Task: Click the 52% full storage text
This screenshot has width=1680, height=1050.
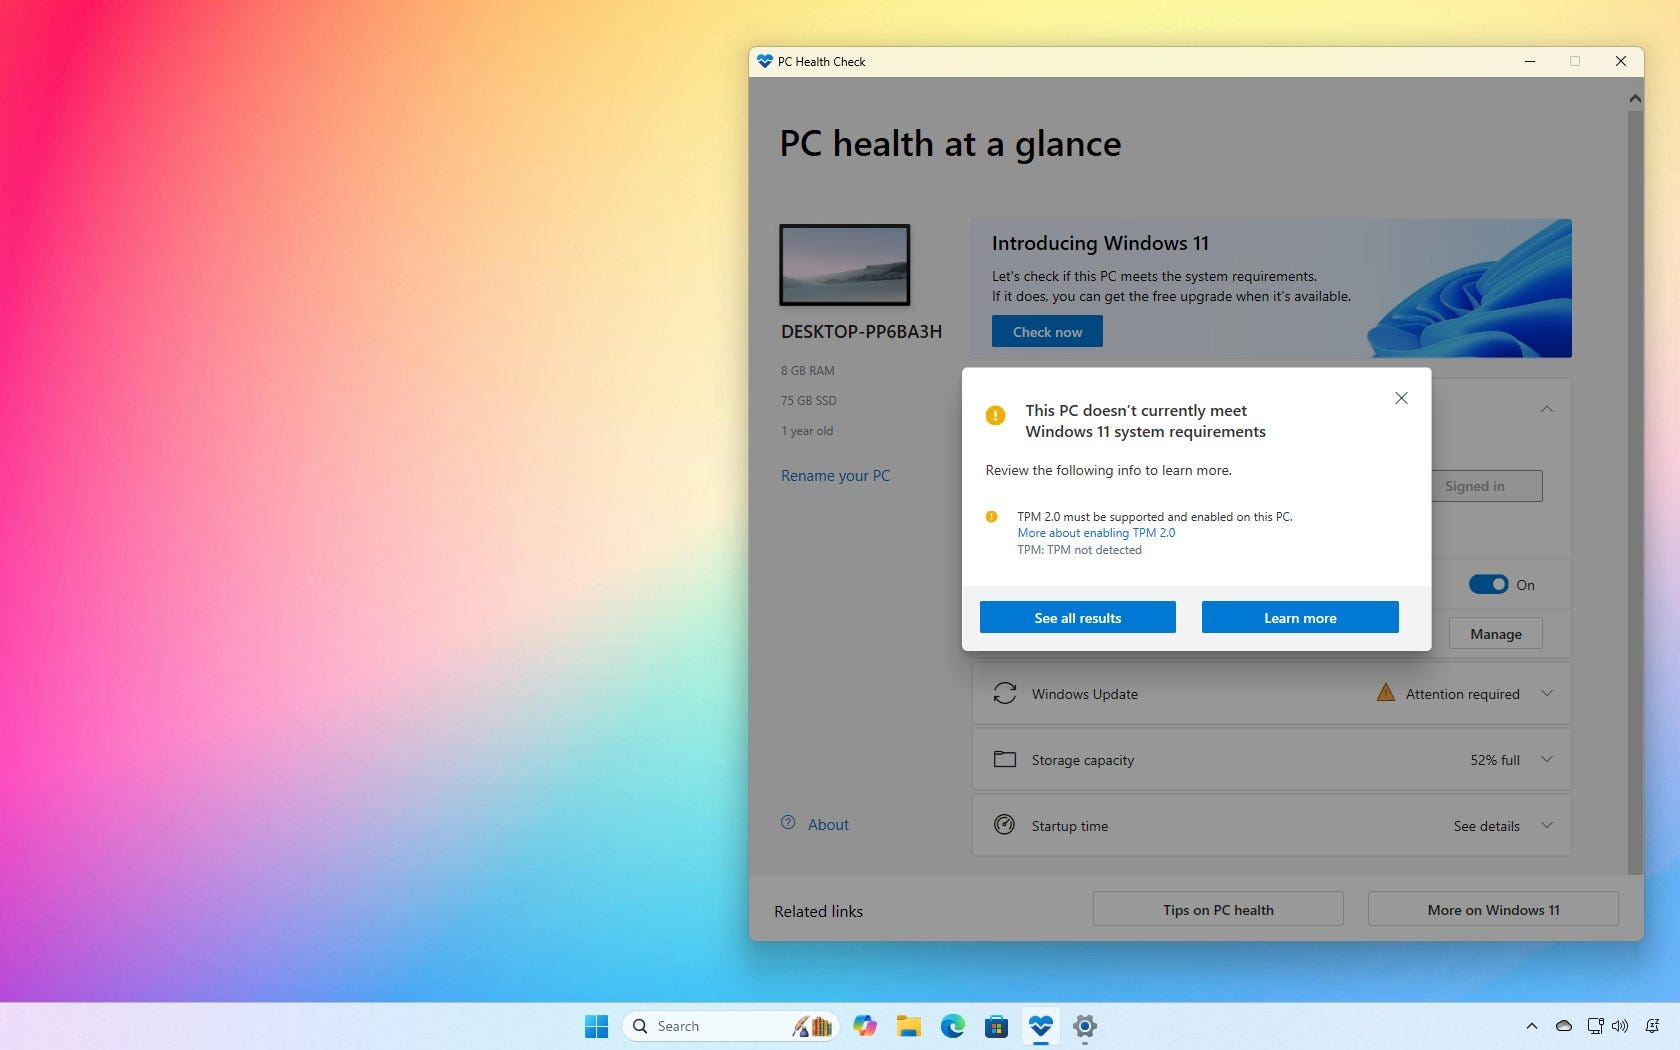Action: [1494, 760]
